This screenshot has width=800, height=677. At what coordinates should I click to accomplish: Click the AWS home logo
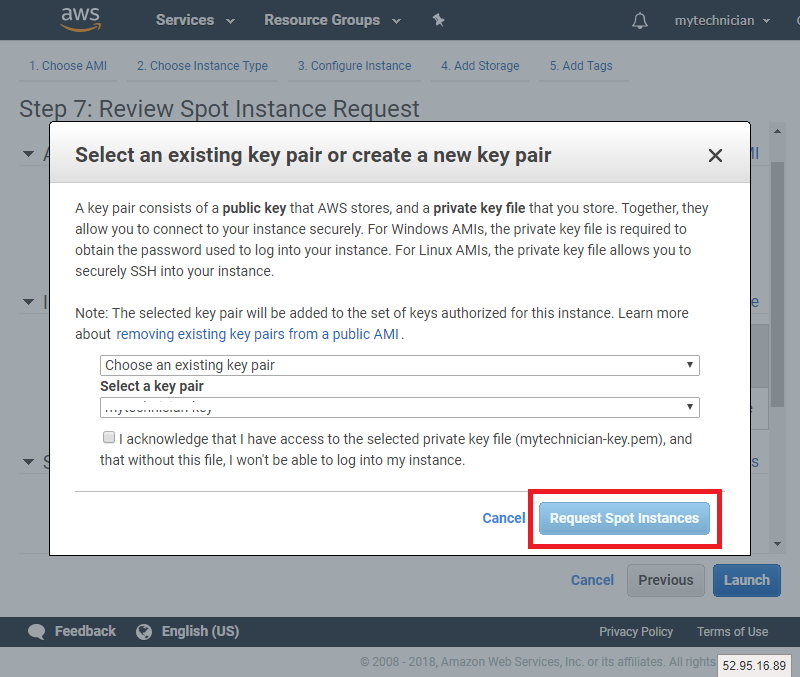click(80, 19)
